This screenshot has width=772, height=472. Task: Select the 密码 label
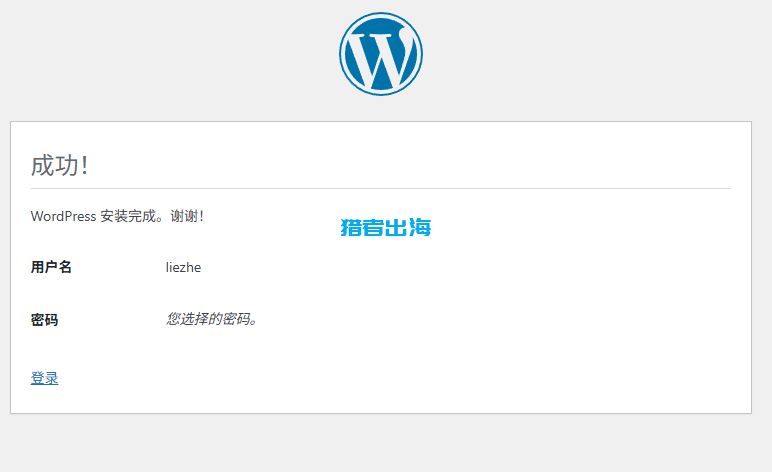tap(44, 320)
